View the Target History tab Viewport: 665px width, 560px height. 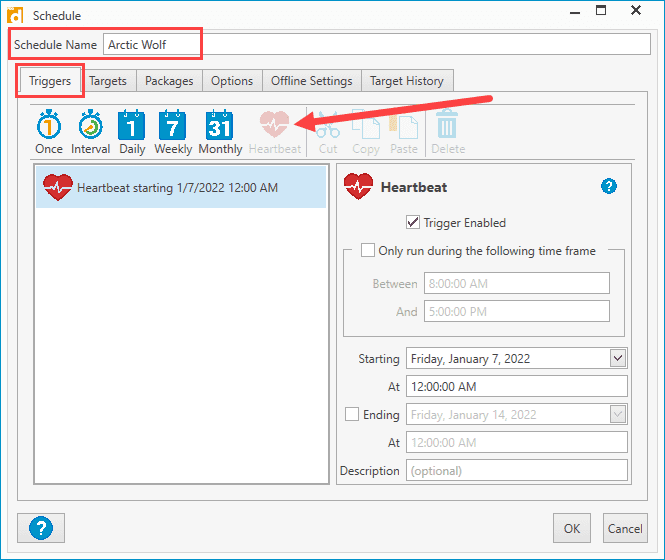(407, 81)
